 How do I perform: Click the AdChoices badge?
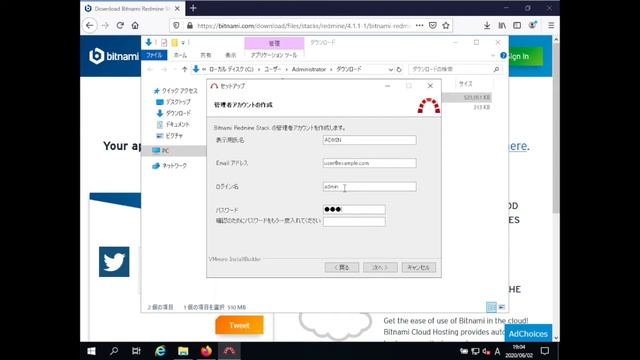pyautogui.click(x=528, y=333)
